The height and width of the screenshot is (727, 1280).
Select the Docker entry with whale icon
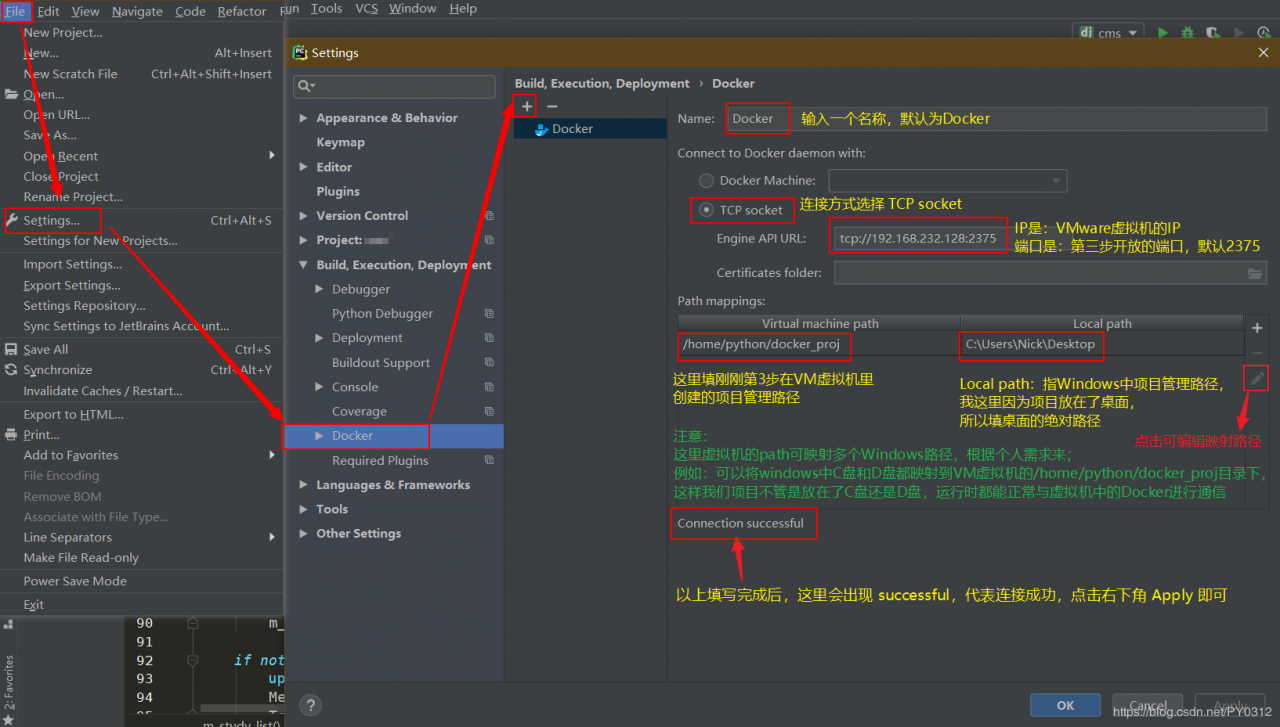[x=590, y=129]
